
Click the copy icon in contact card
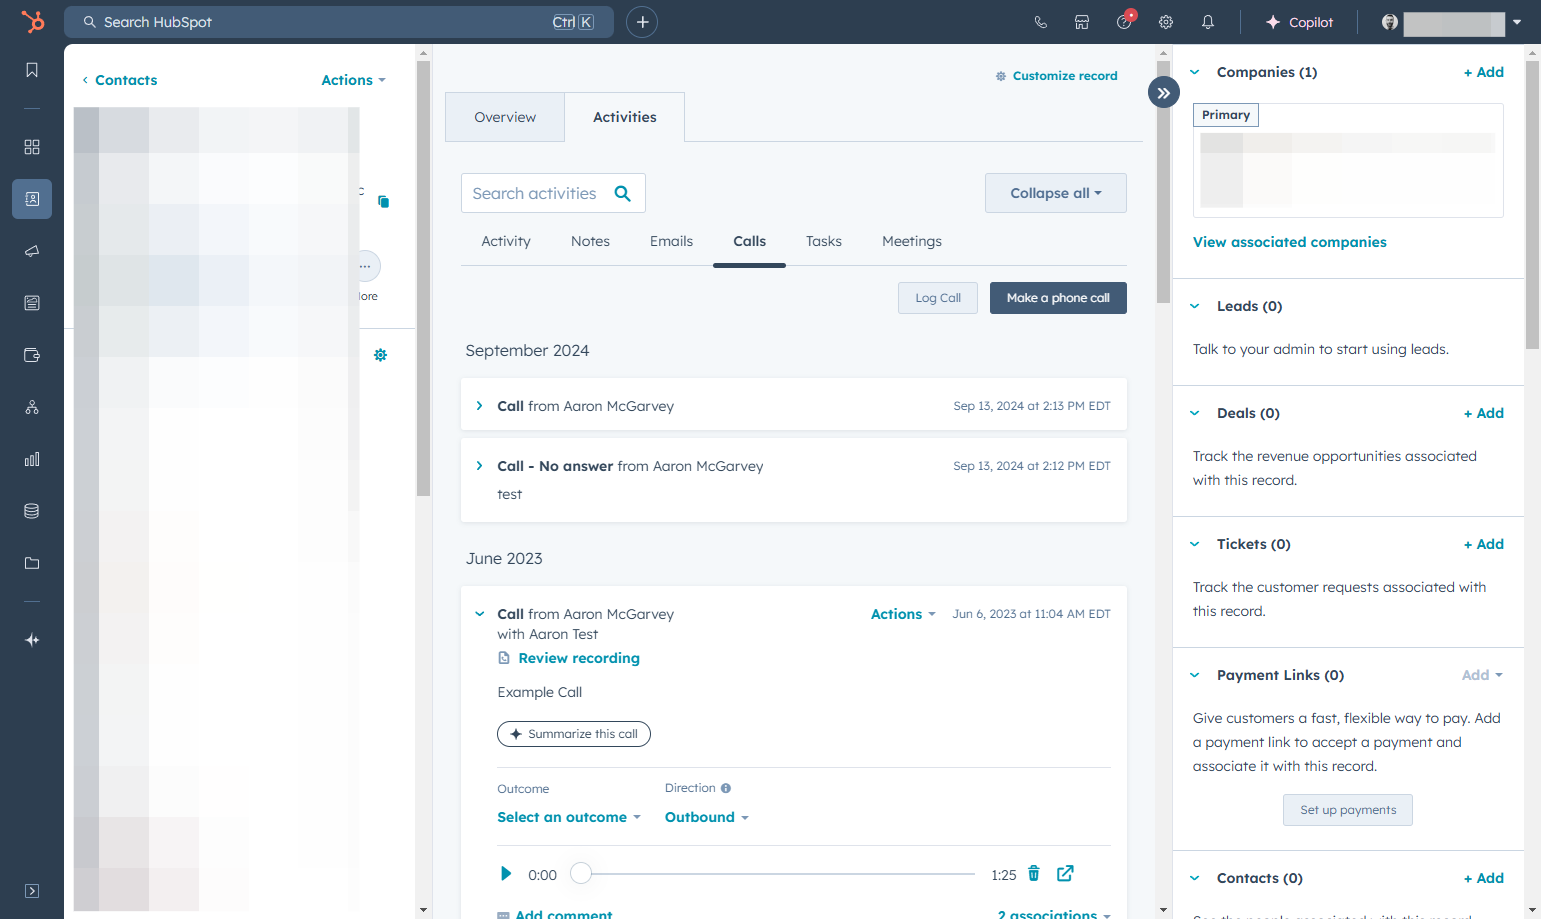(x=383, y=201)
